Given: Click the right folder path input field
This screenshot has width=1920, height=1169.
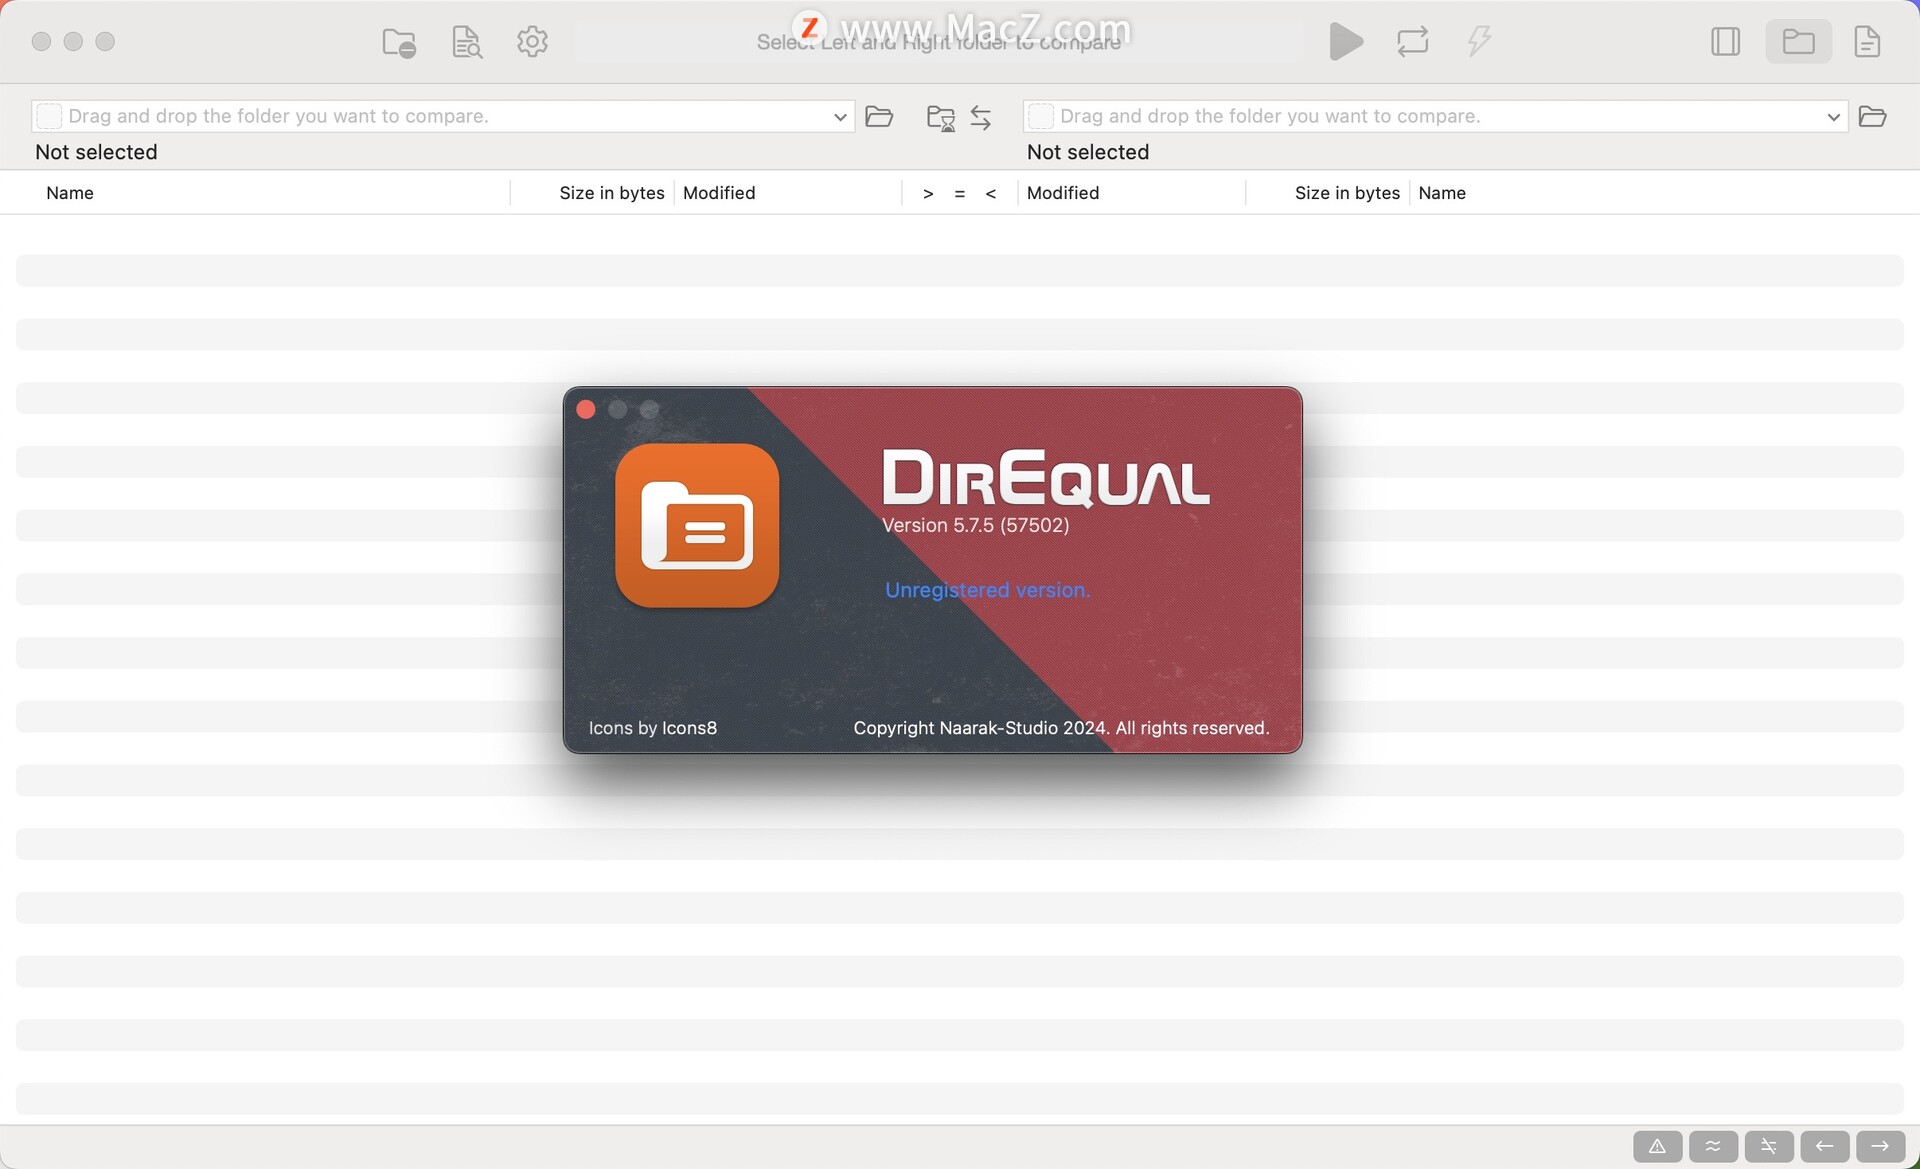Looking at the screenshot, I should click(x=1435, y=116).
